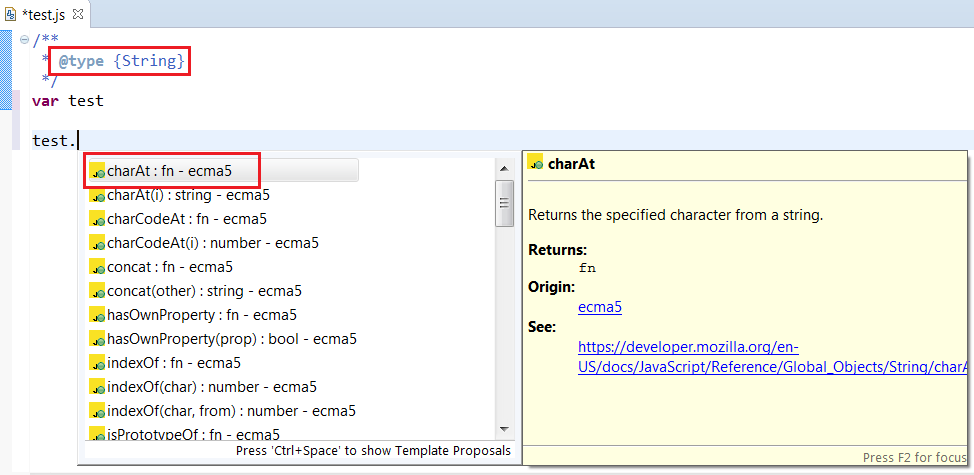974x475 pixels.
Task: Choose 'indexOf(char, from) : number' proposal
Action: coord(222,410)
